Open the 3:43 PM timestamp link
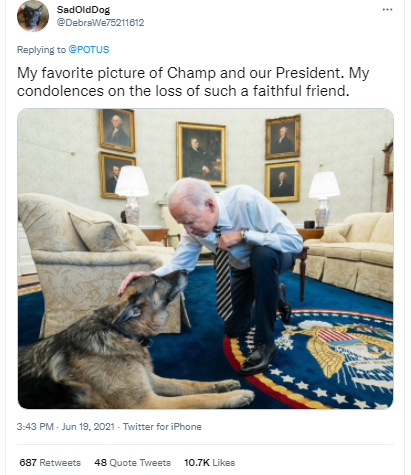The image size is (411, 475). (35, 426)
